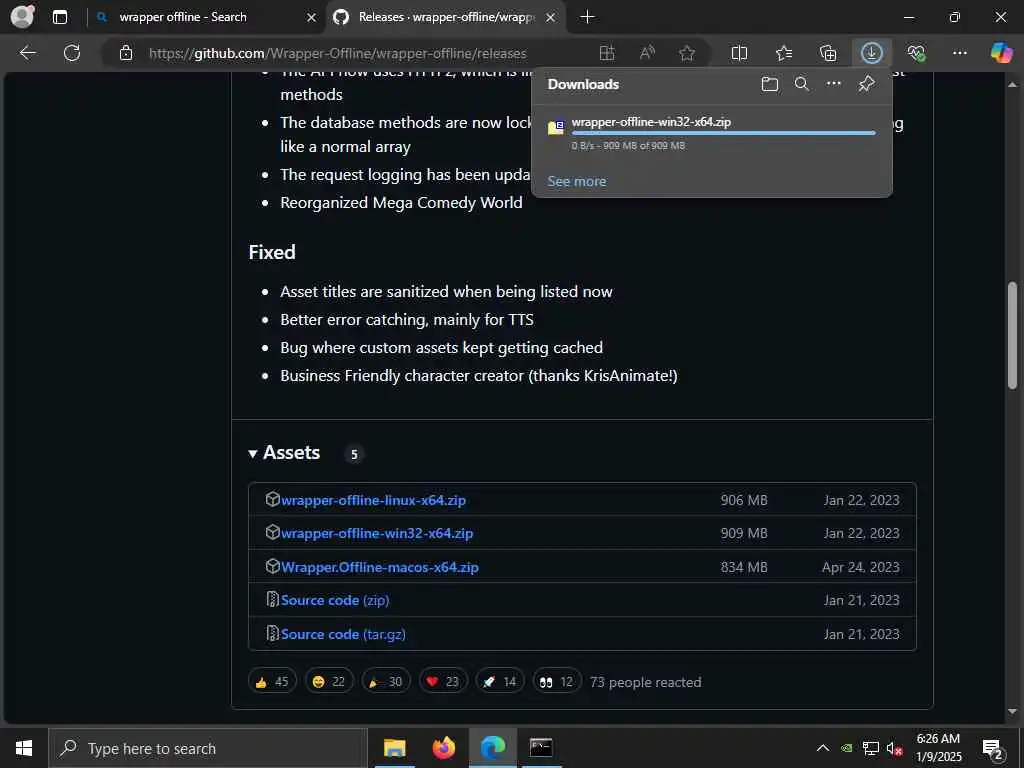This screenshot has width=1024, height=768.
Task: Download wrapper-offline-win32-x64.zip from Assets list
Action: tap(377, 534)
